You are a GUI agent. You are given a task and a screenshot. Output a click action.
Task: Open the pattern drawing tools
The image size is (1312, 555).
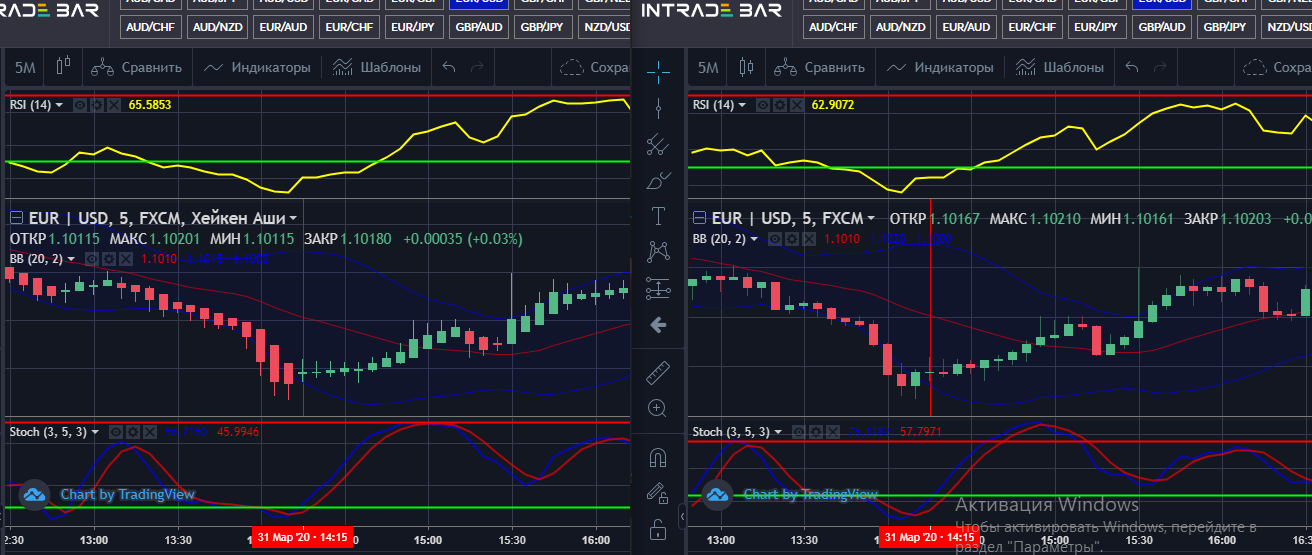[658, 251]
